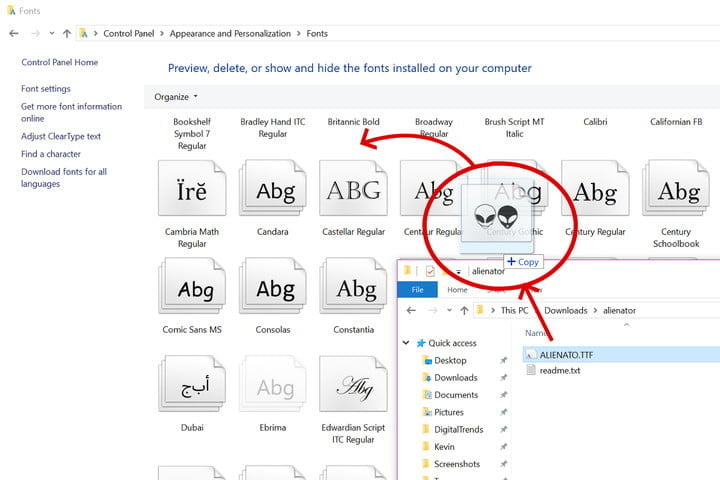The width and height of the screenshot is (720, 480).
Task: Click the Consolas font icon
Action: 273,285
